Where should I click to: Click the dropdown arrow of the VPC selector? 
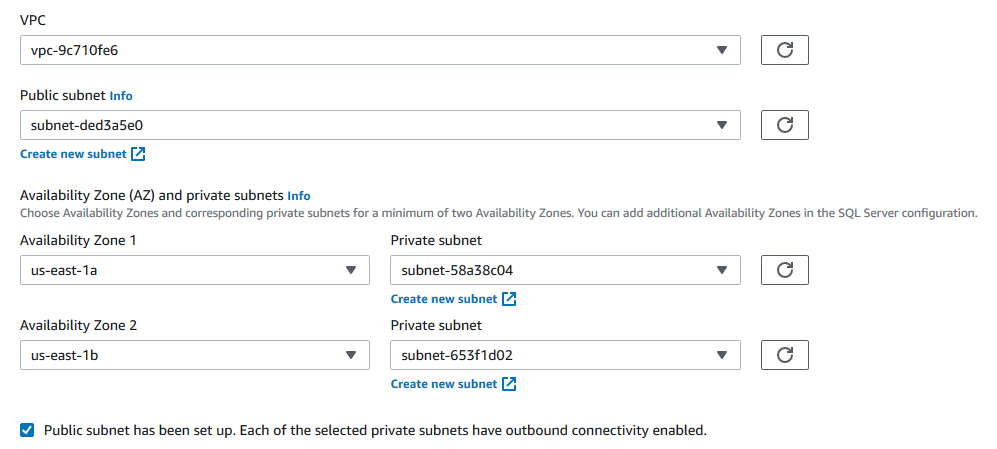723,50
